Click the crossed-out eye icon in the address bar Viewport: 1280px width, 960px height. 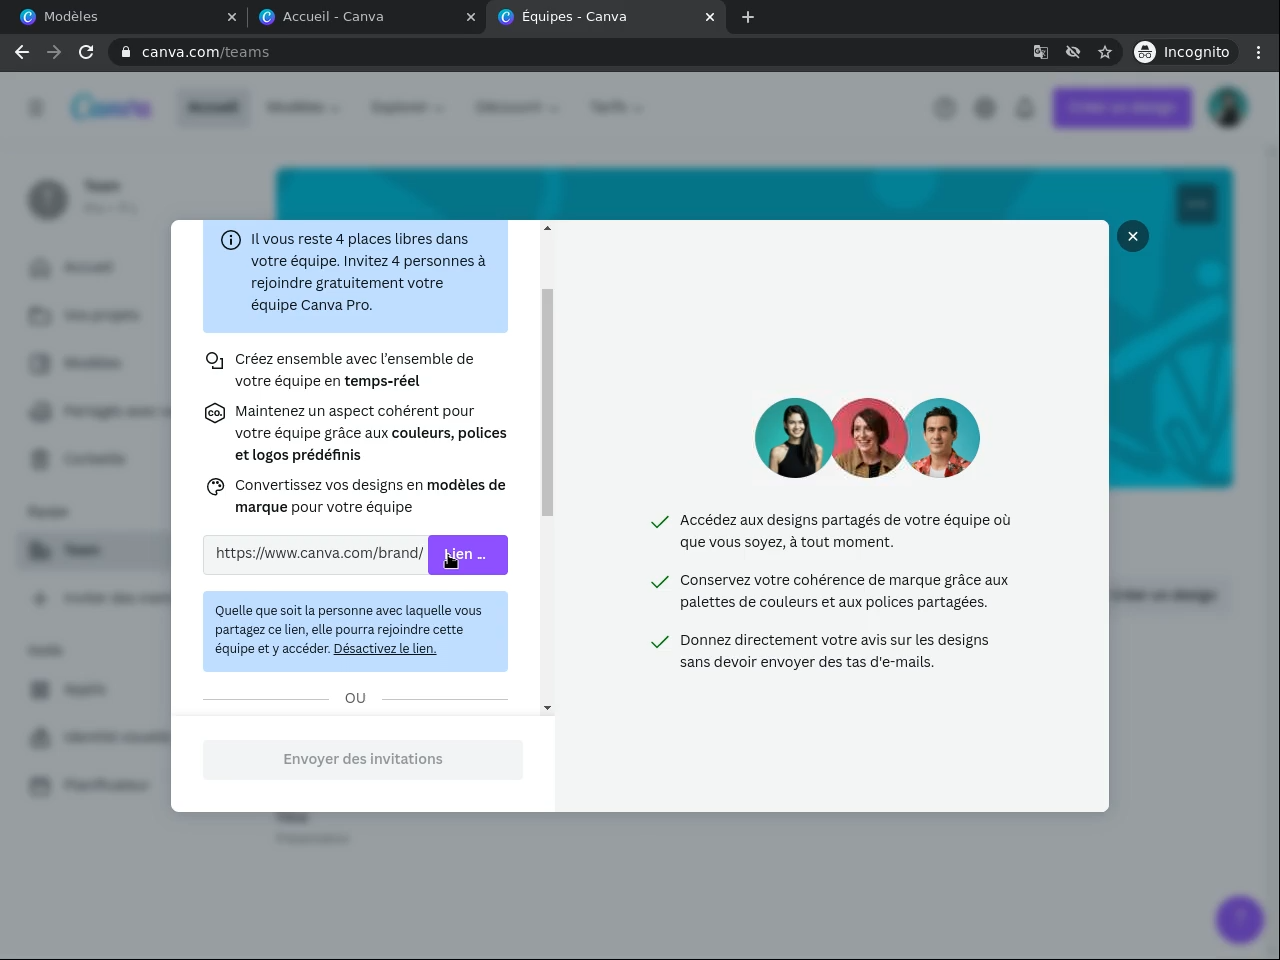(1073, 52)
